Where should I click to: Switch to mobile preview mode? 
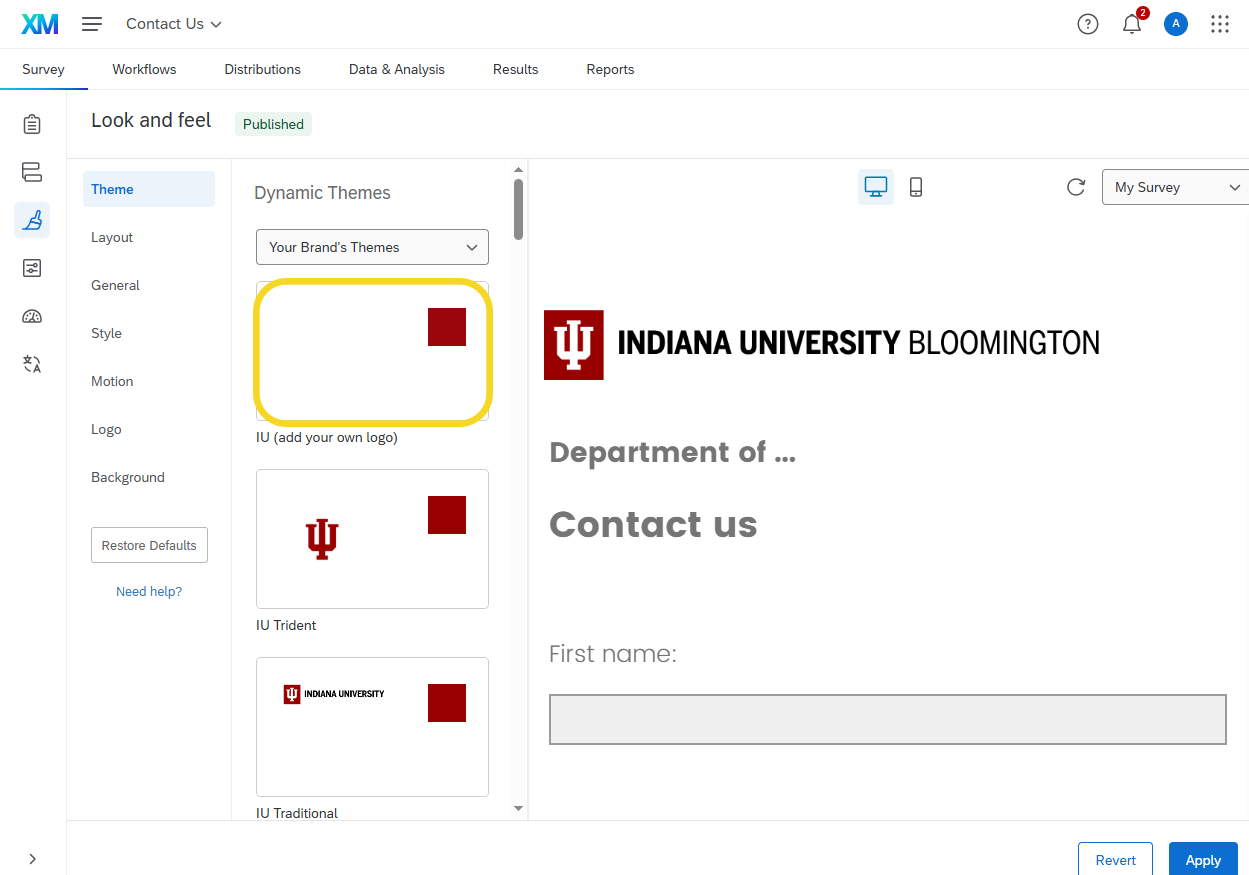pos(916,187)
